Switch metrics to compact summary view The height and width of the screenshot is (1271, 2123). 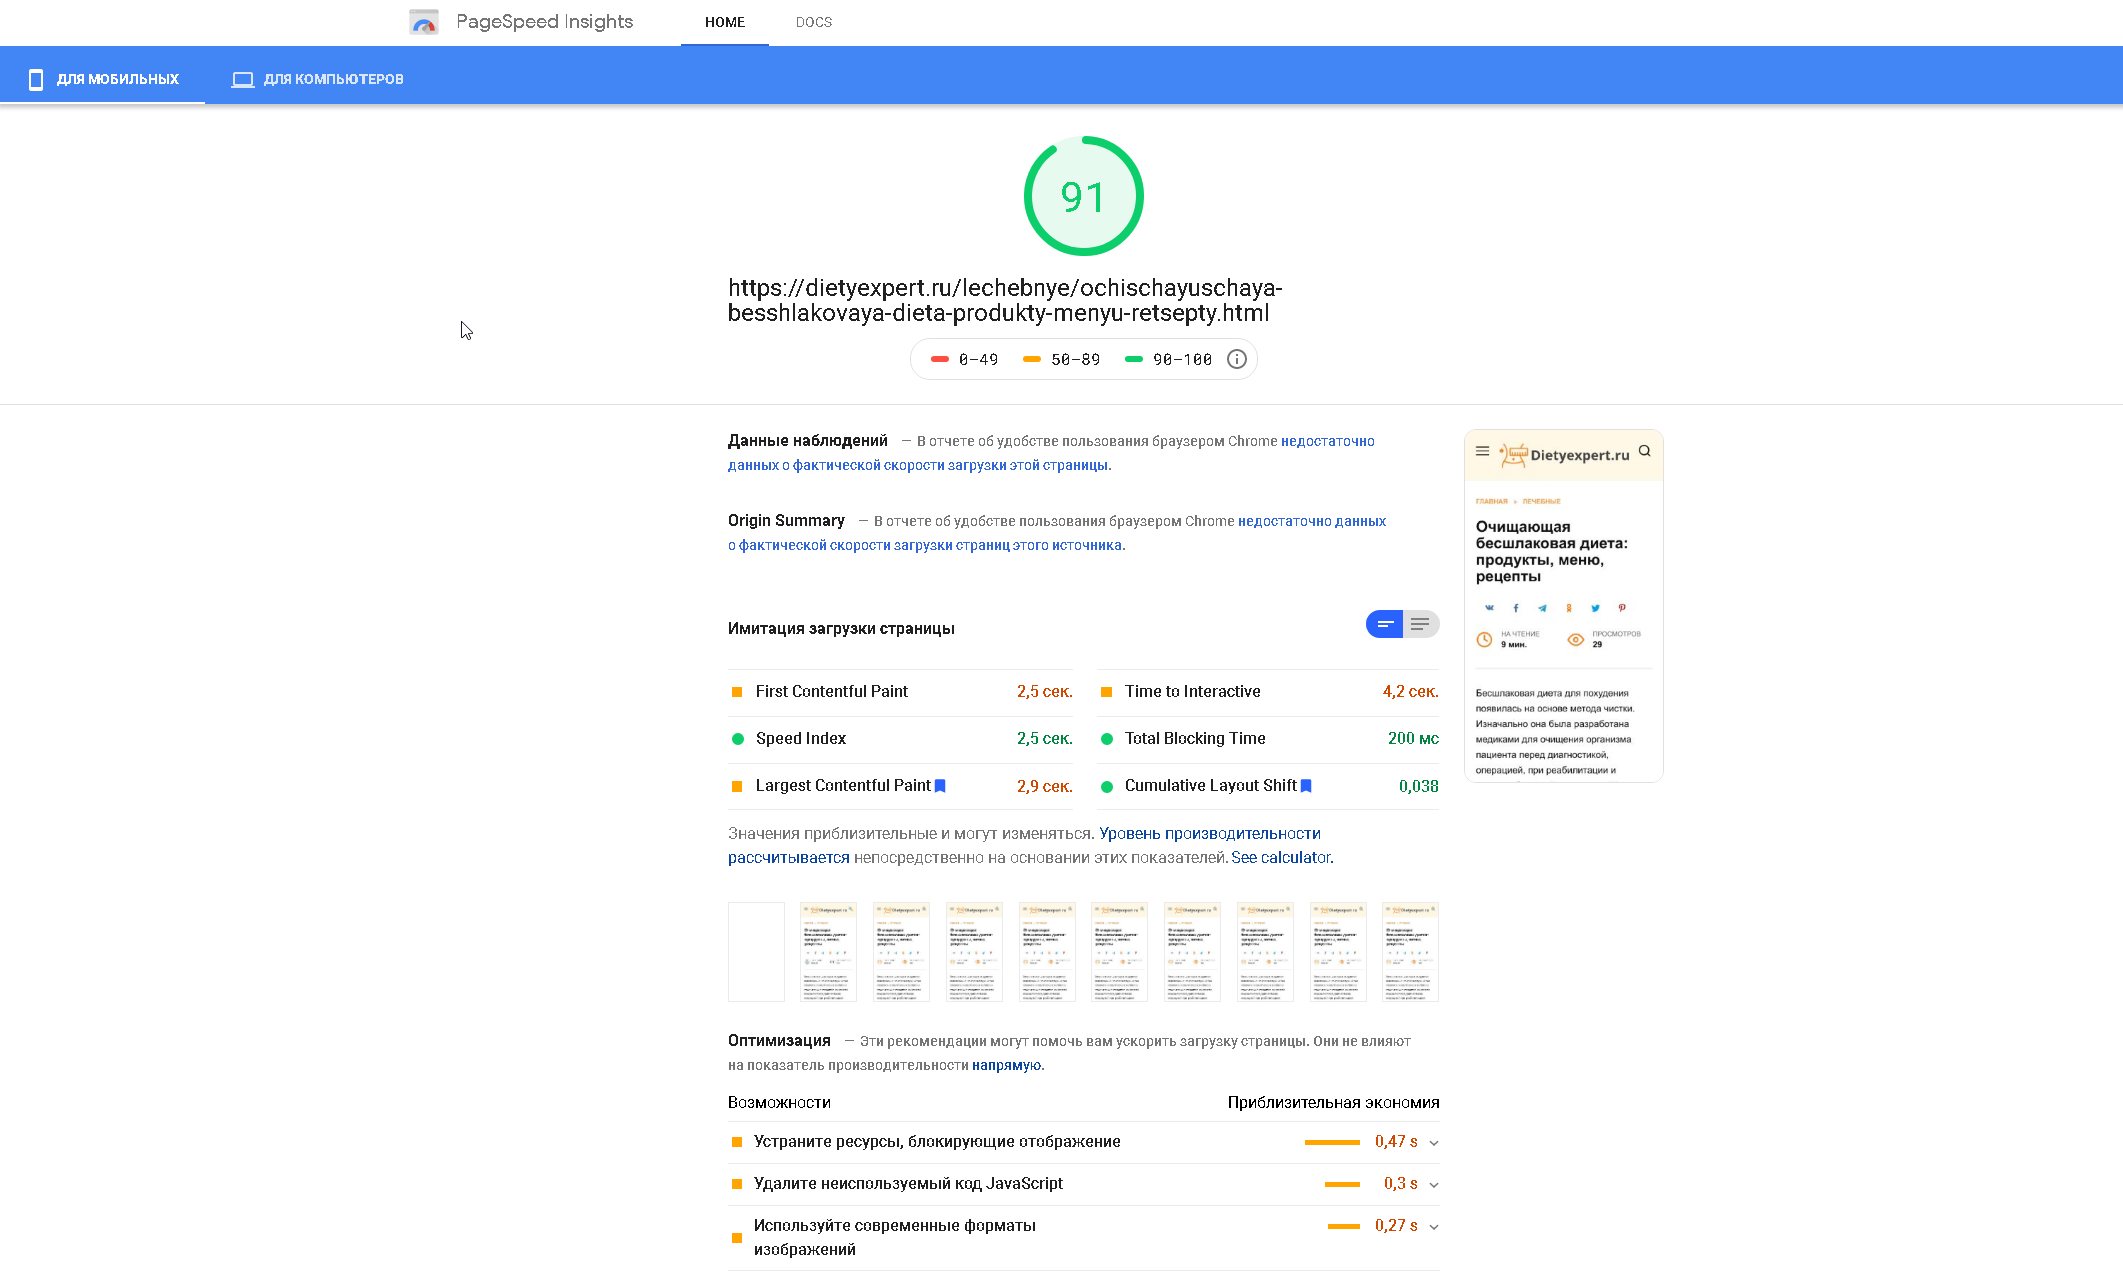click(1385, 624)
